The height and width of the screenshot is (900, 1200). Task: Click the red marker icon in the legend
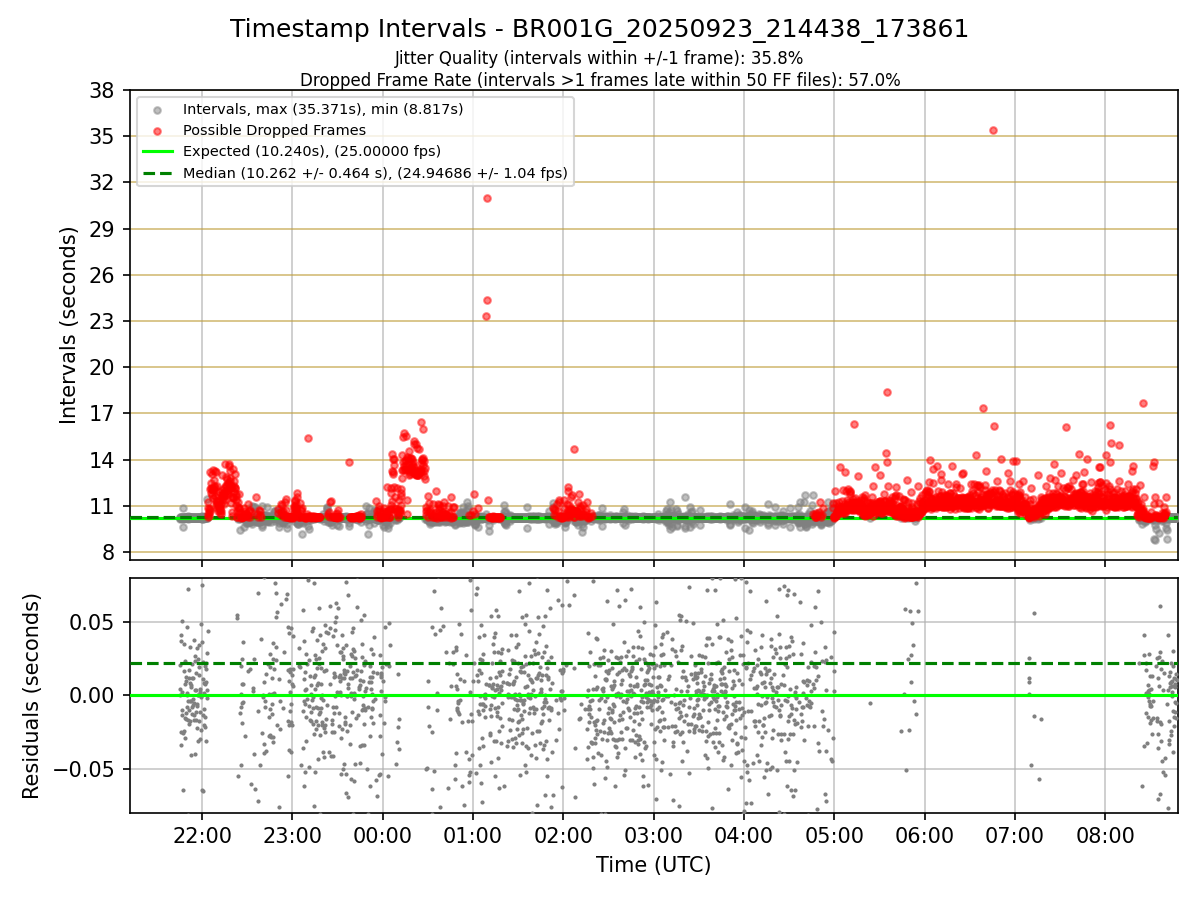(x=158, y=130)
